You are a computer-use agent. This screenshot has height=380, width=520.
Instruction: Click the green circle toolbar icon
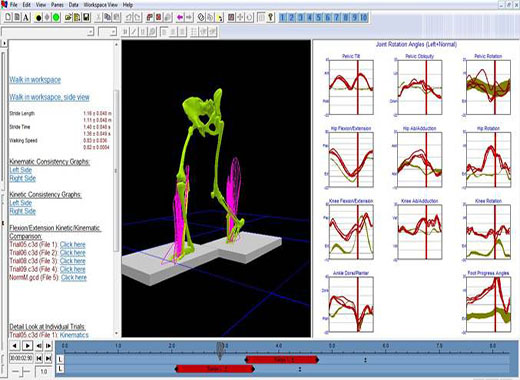pos(56,17)
